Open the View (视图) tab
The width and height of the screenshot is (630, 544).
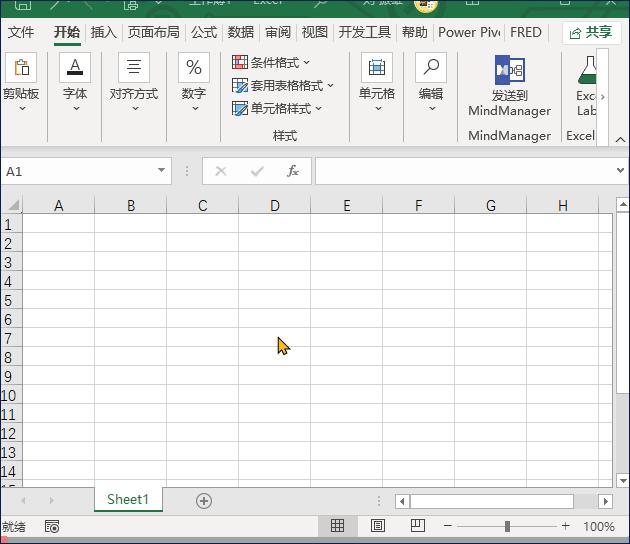coord(315,32)
